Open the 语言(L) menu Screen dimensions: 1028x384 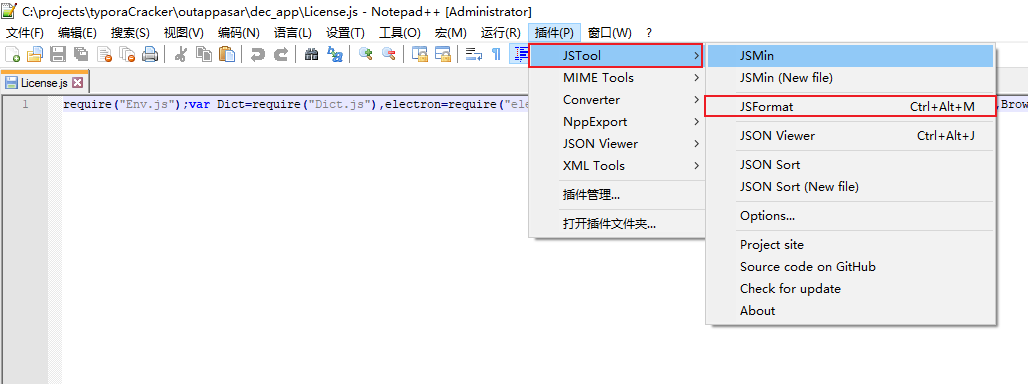[293, 33]
